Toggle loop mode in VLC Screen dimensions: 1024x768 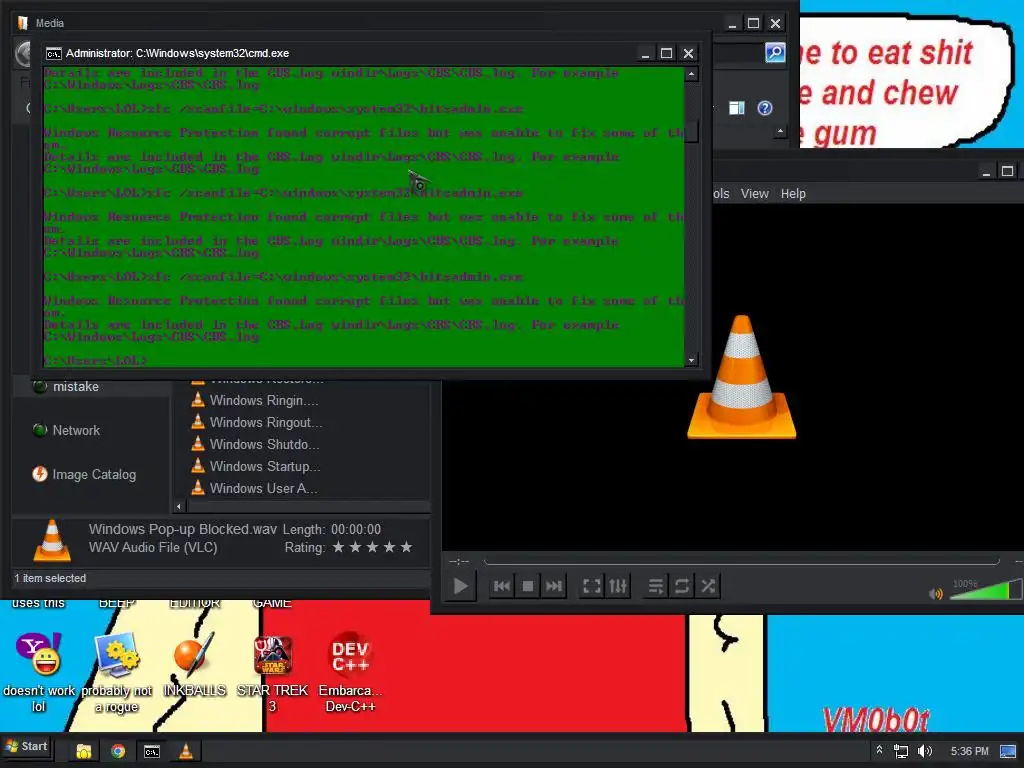click(x=682, y=586)
